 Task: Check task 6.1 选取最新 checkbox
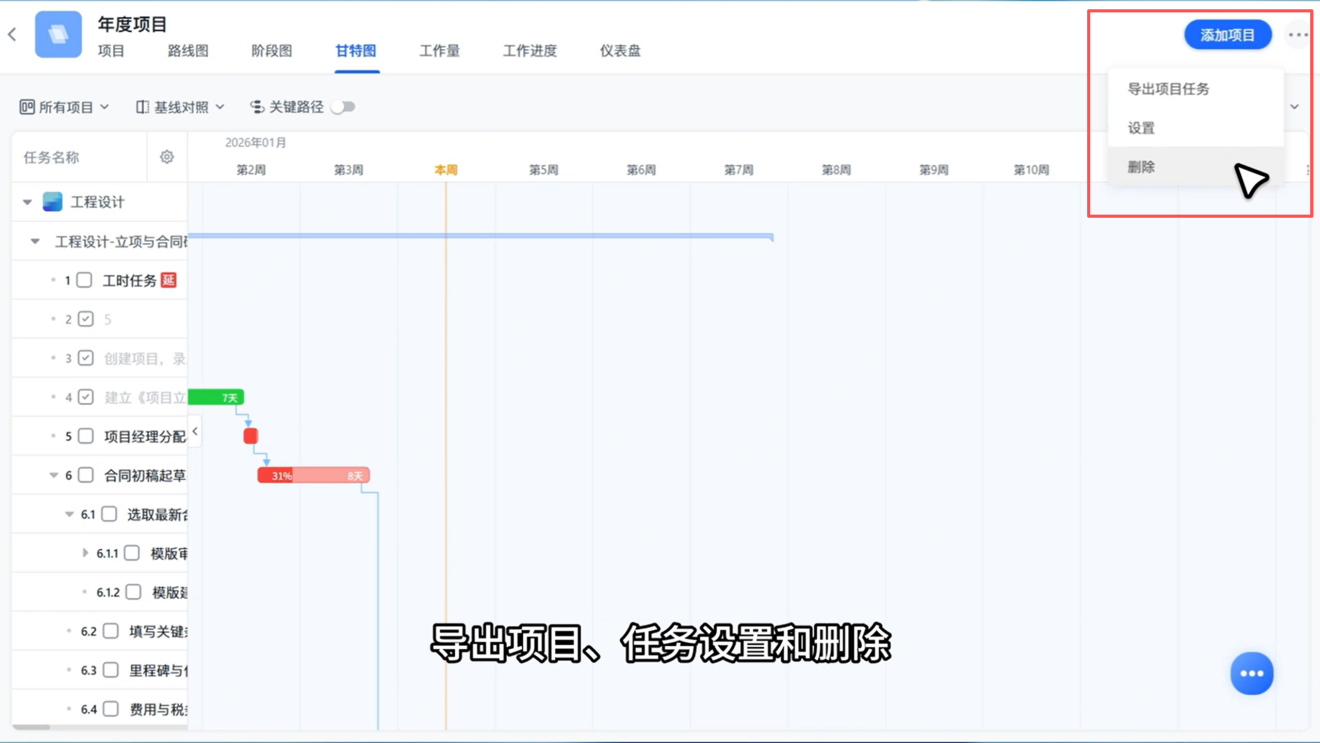(x=109, y=514)
